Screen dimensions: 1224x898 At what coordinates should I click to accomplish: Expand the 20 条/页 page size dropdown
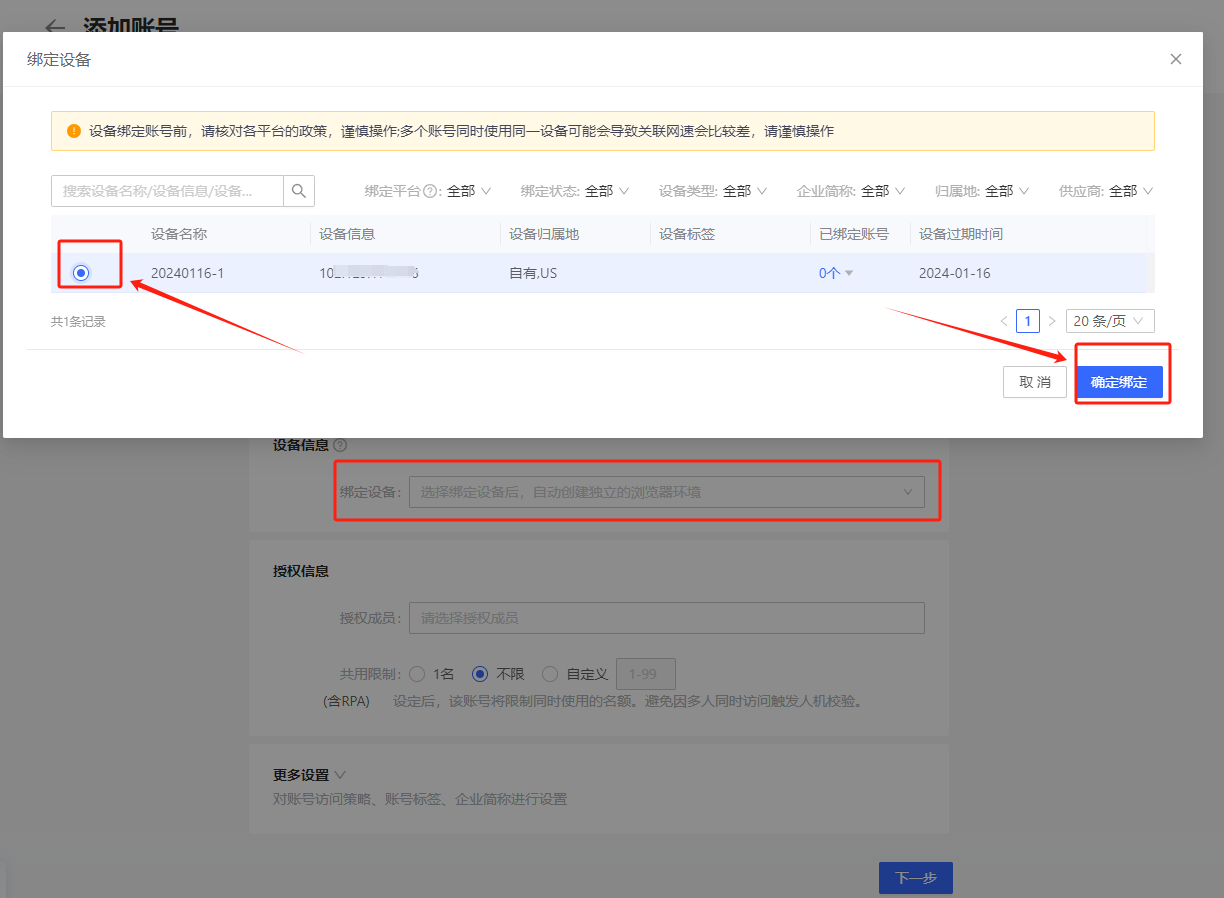[x=1110, y=321]
